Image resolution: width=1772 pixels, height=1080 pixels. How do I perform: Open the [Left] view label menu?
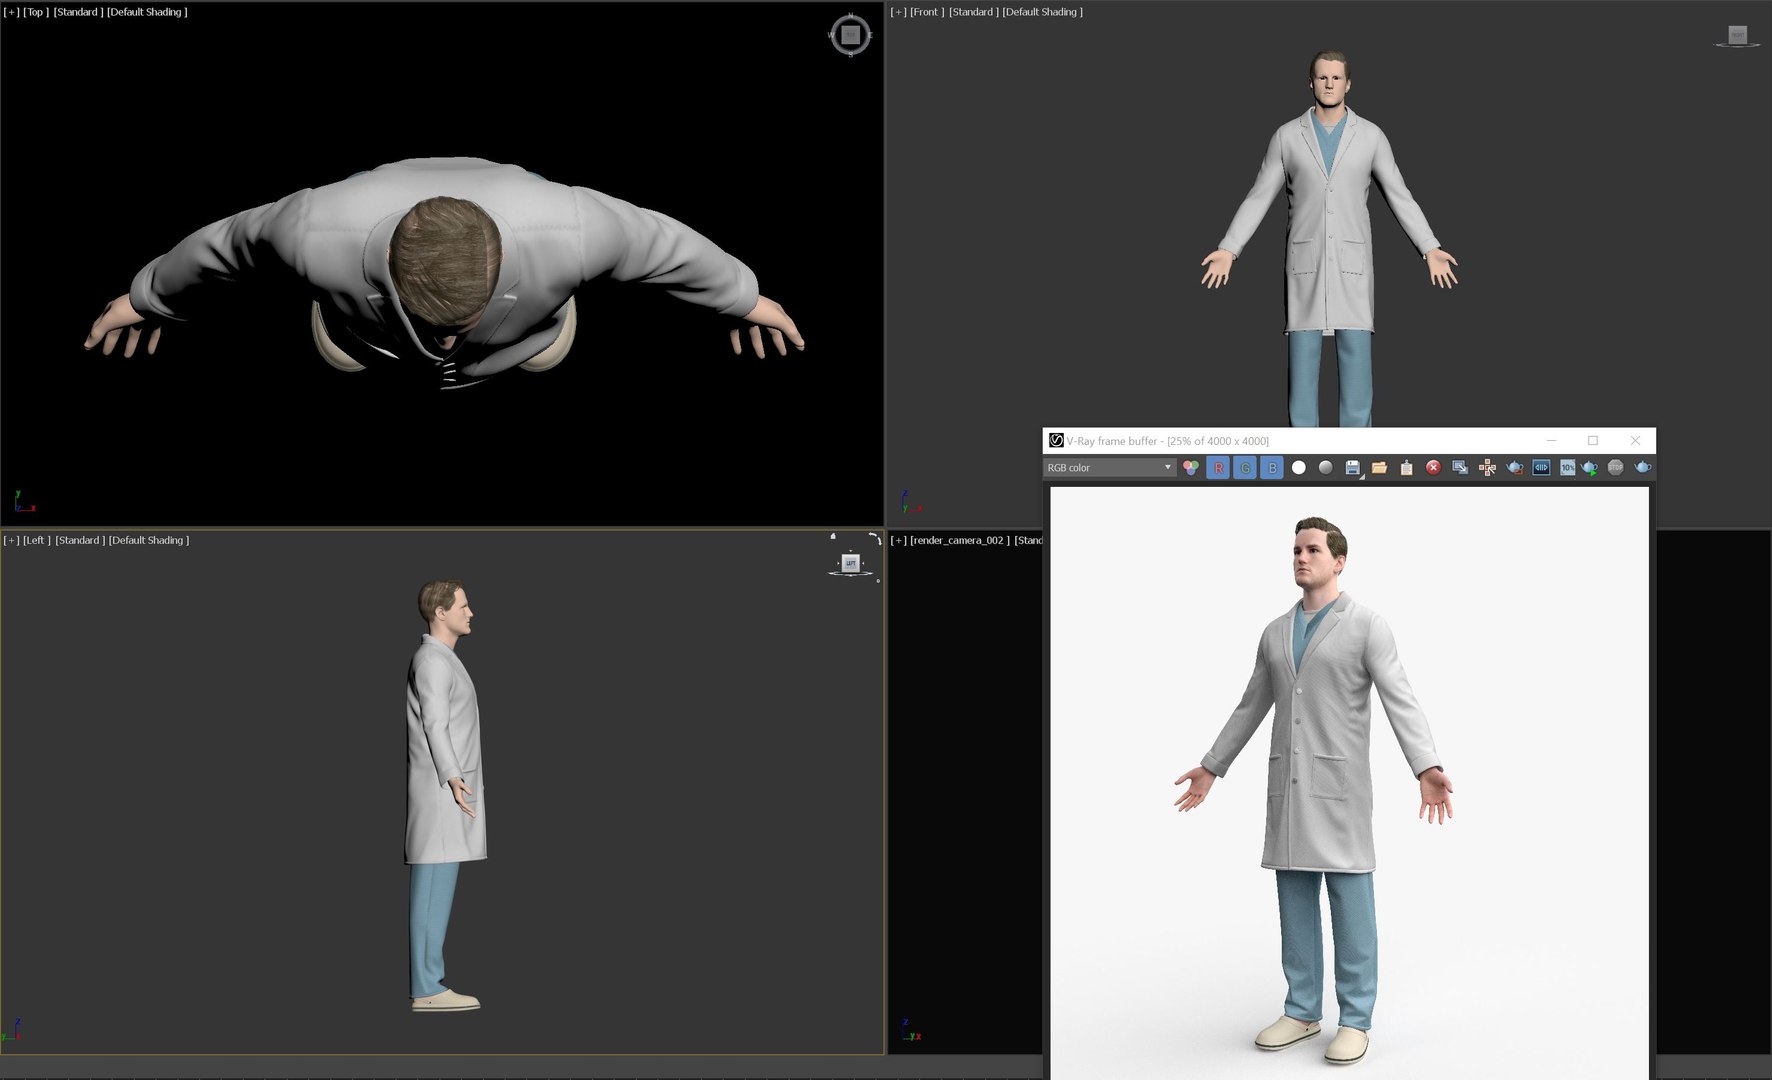pos(37,540)
